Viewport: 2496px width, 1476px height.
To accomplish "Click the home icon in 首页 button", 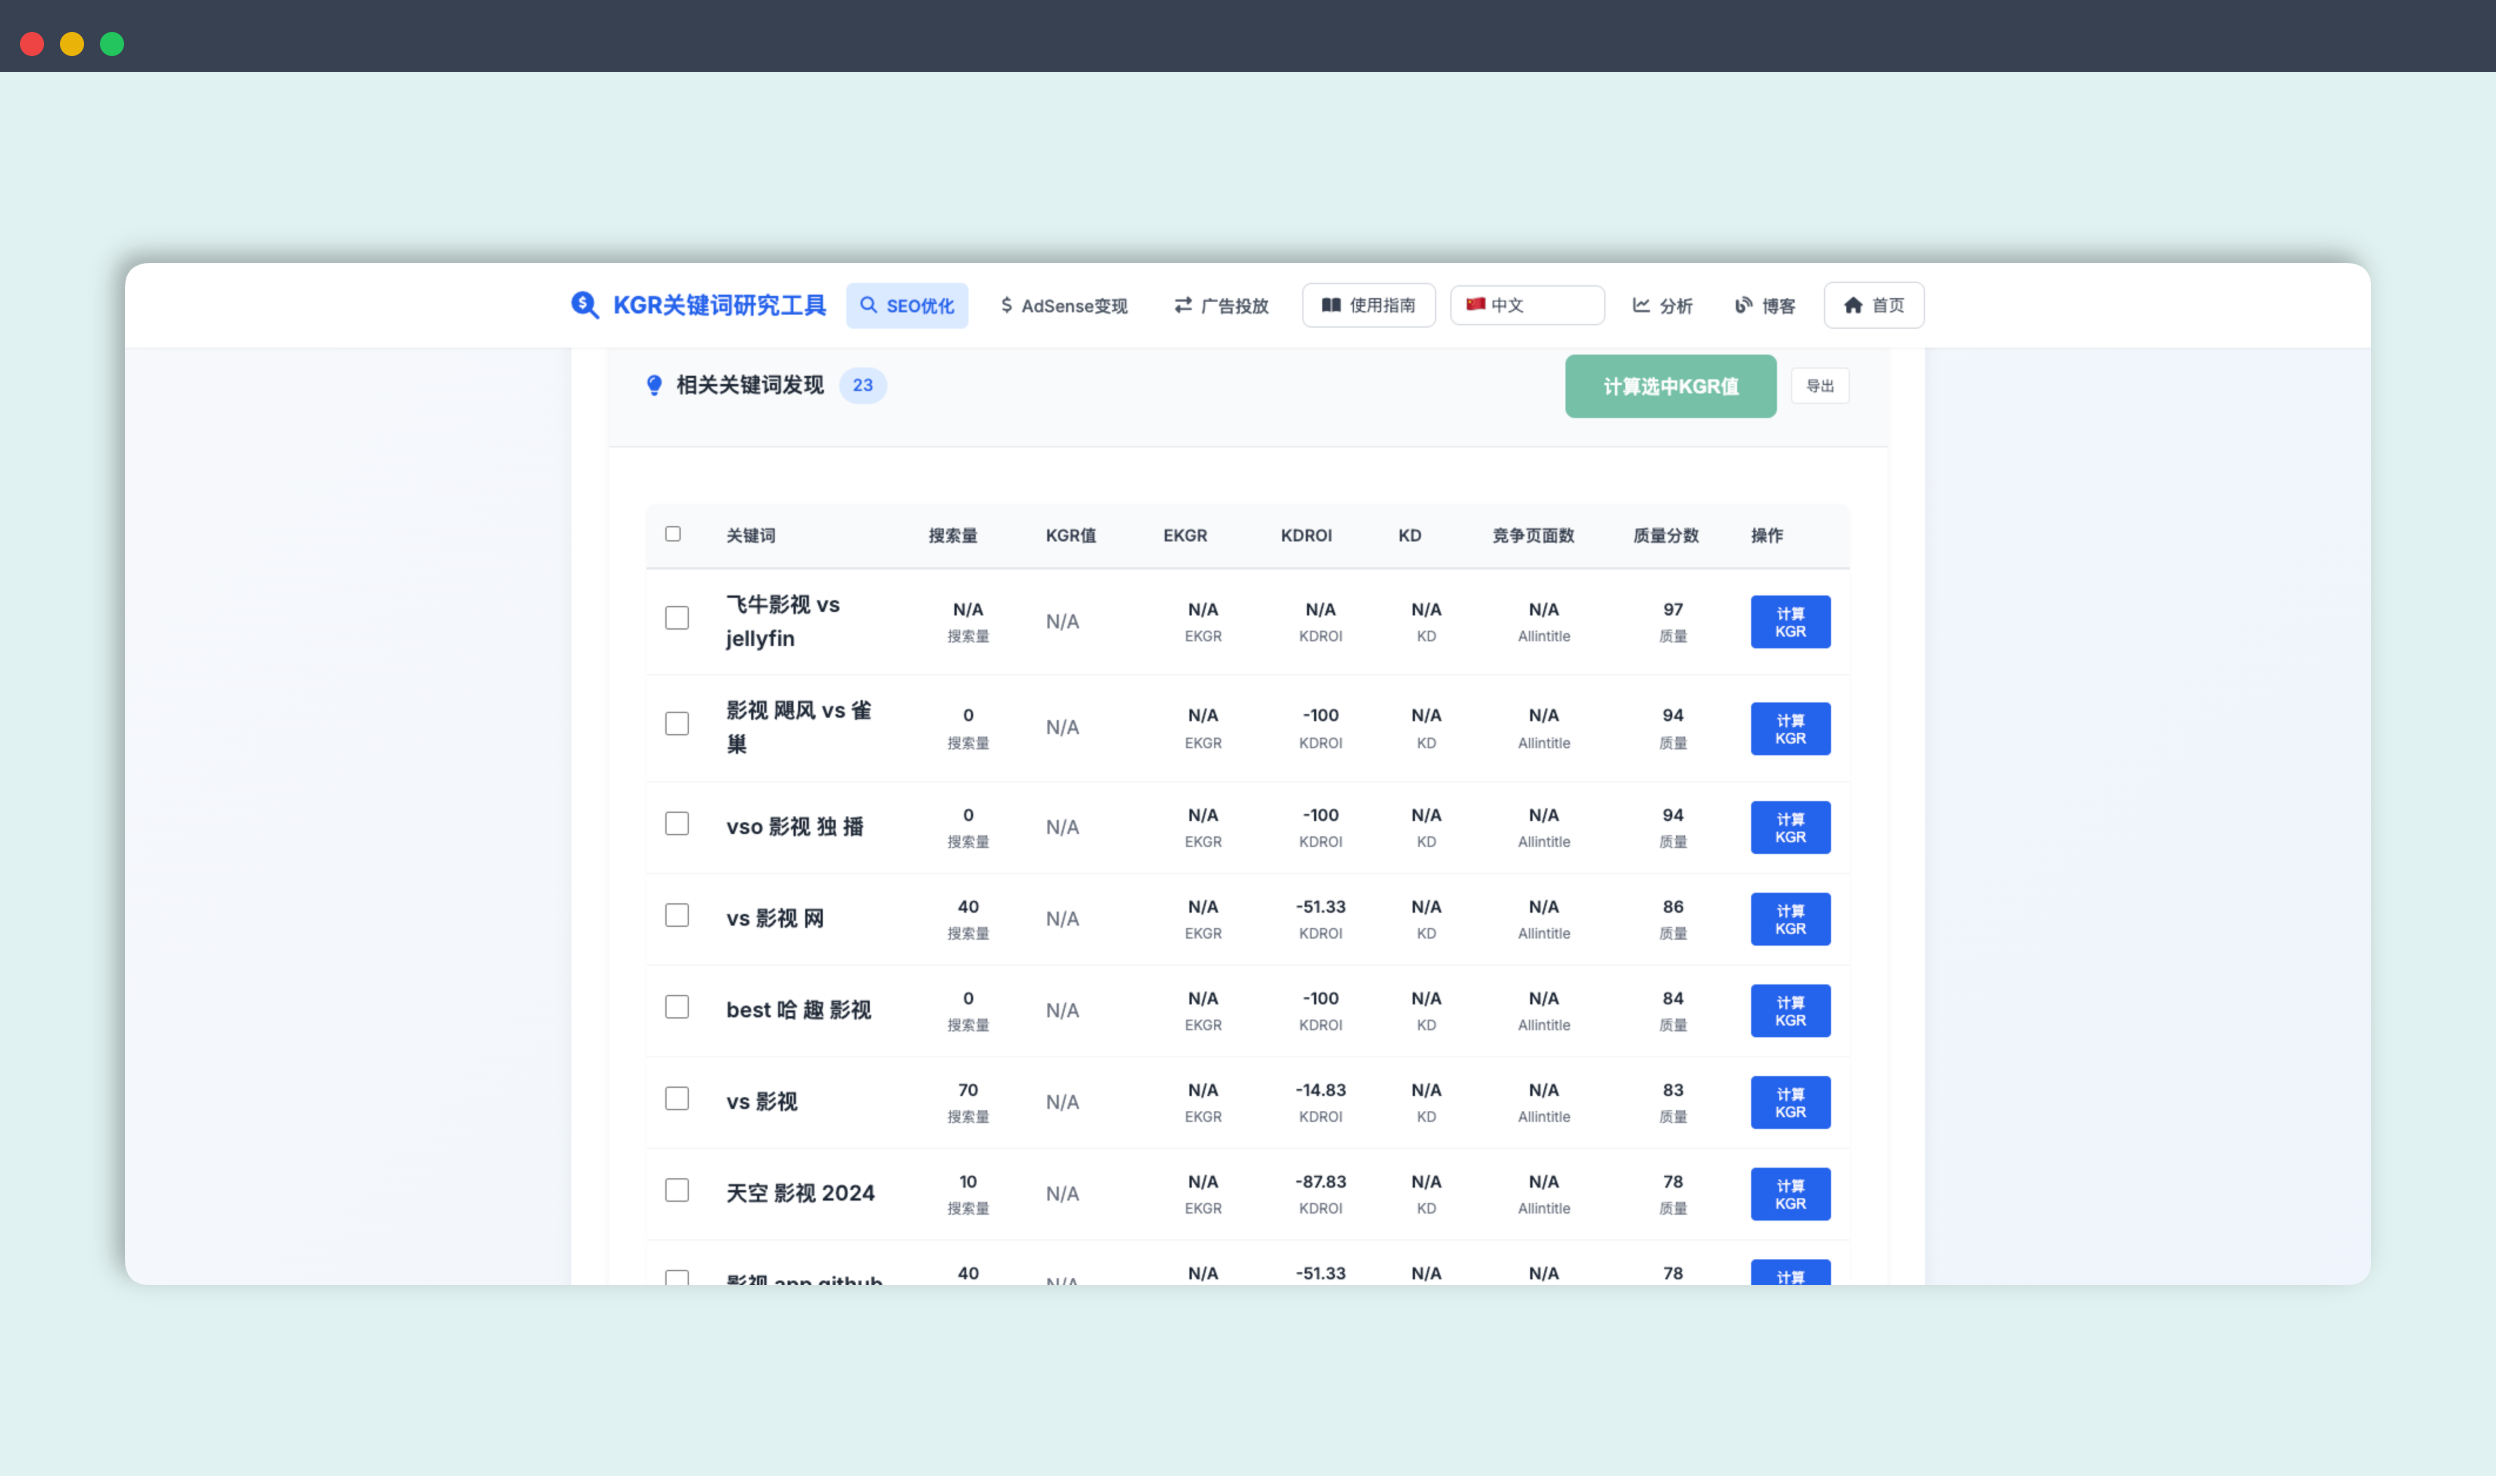I will [x=1852, y=305].
